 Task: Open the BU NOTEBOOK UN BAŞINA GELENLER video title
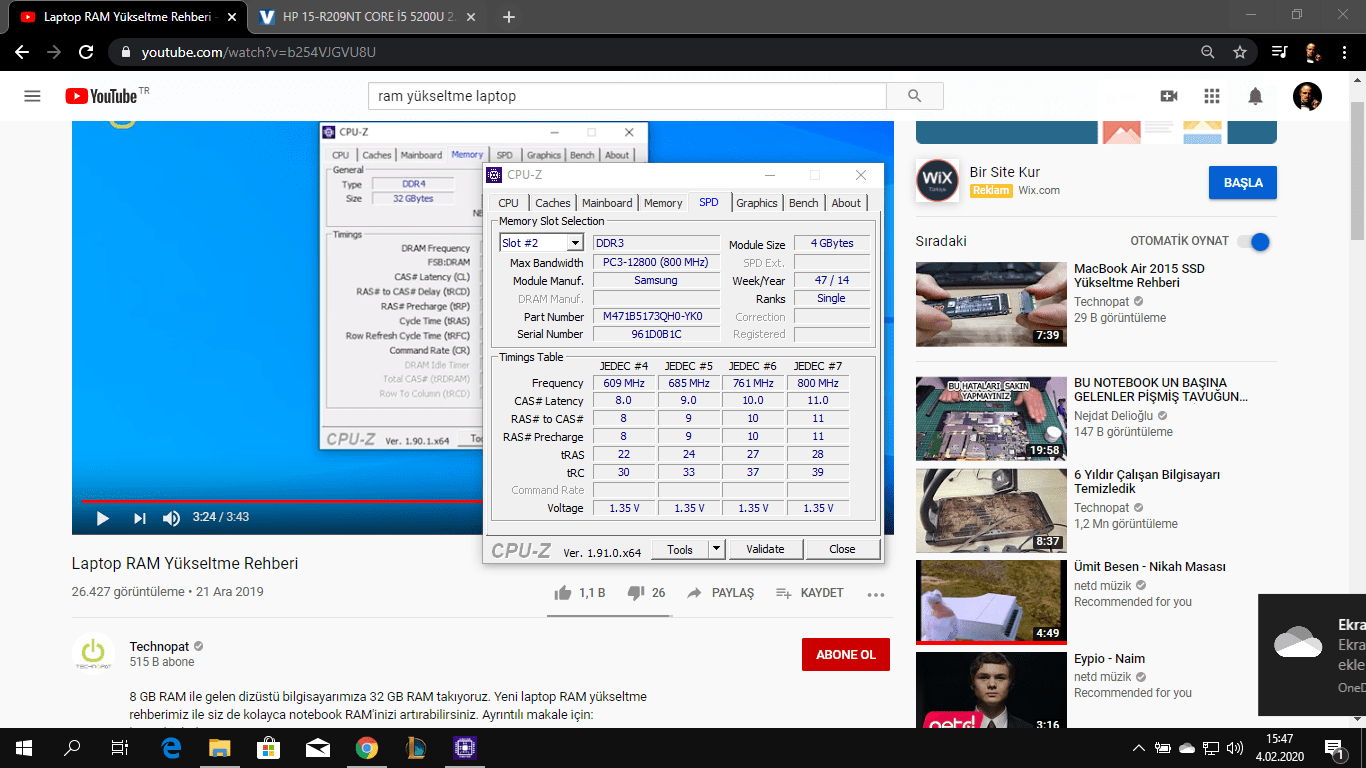(x=1161, y=390)
